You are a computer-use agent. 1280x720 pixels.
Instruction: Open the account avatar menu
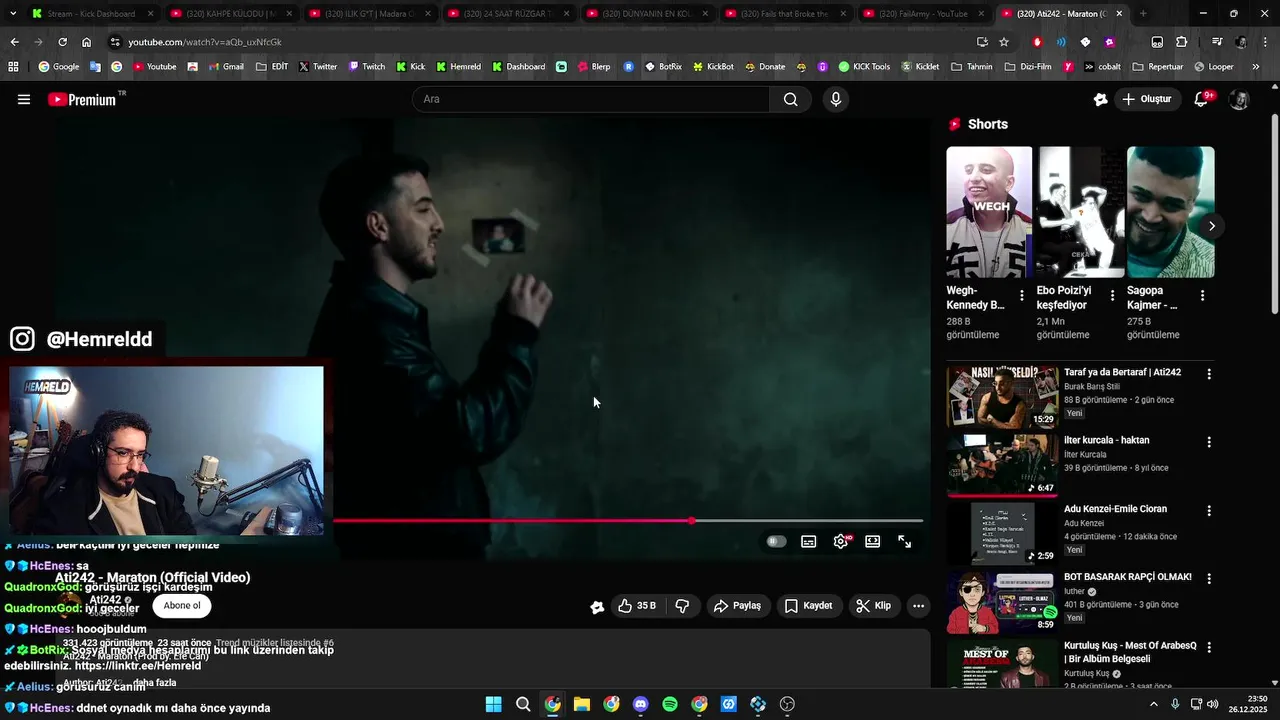click(1239, 99)
